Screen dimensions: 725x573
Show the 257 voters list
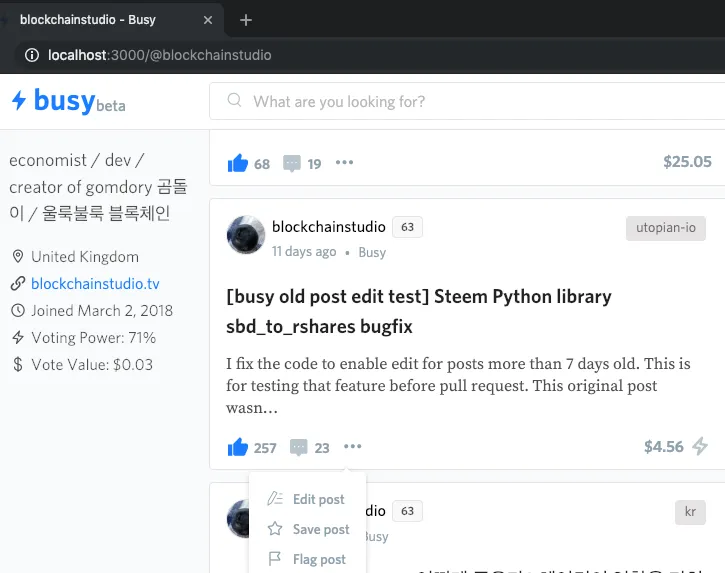(265, 448)
